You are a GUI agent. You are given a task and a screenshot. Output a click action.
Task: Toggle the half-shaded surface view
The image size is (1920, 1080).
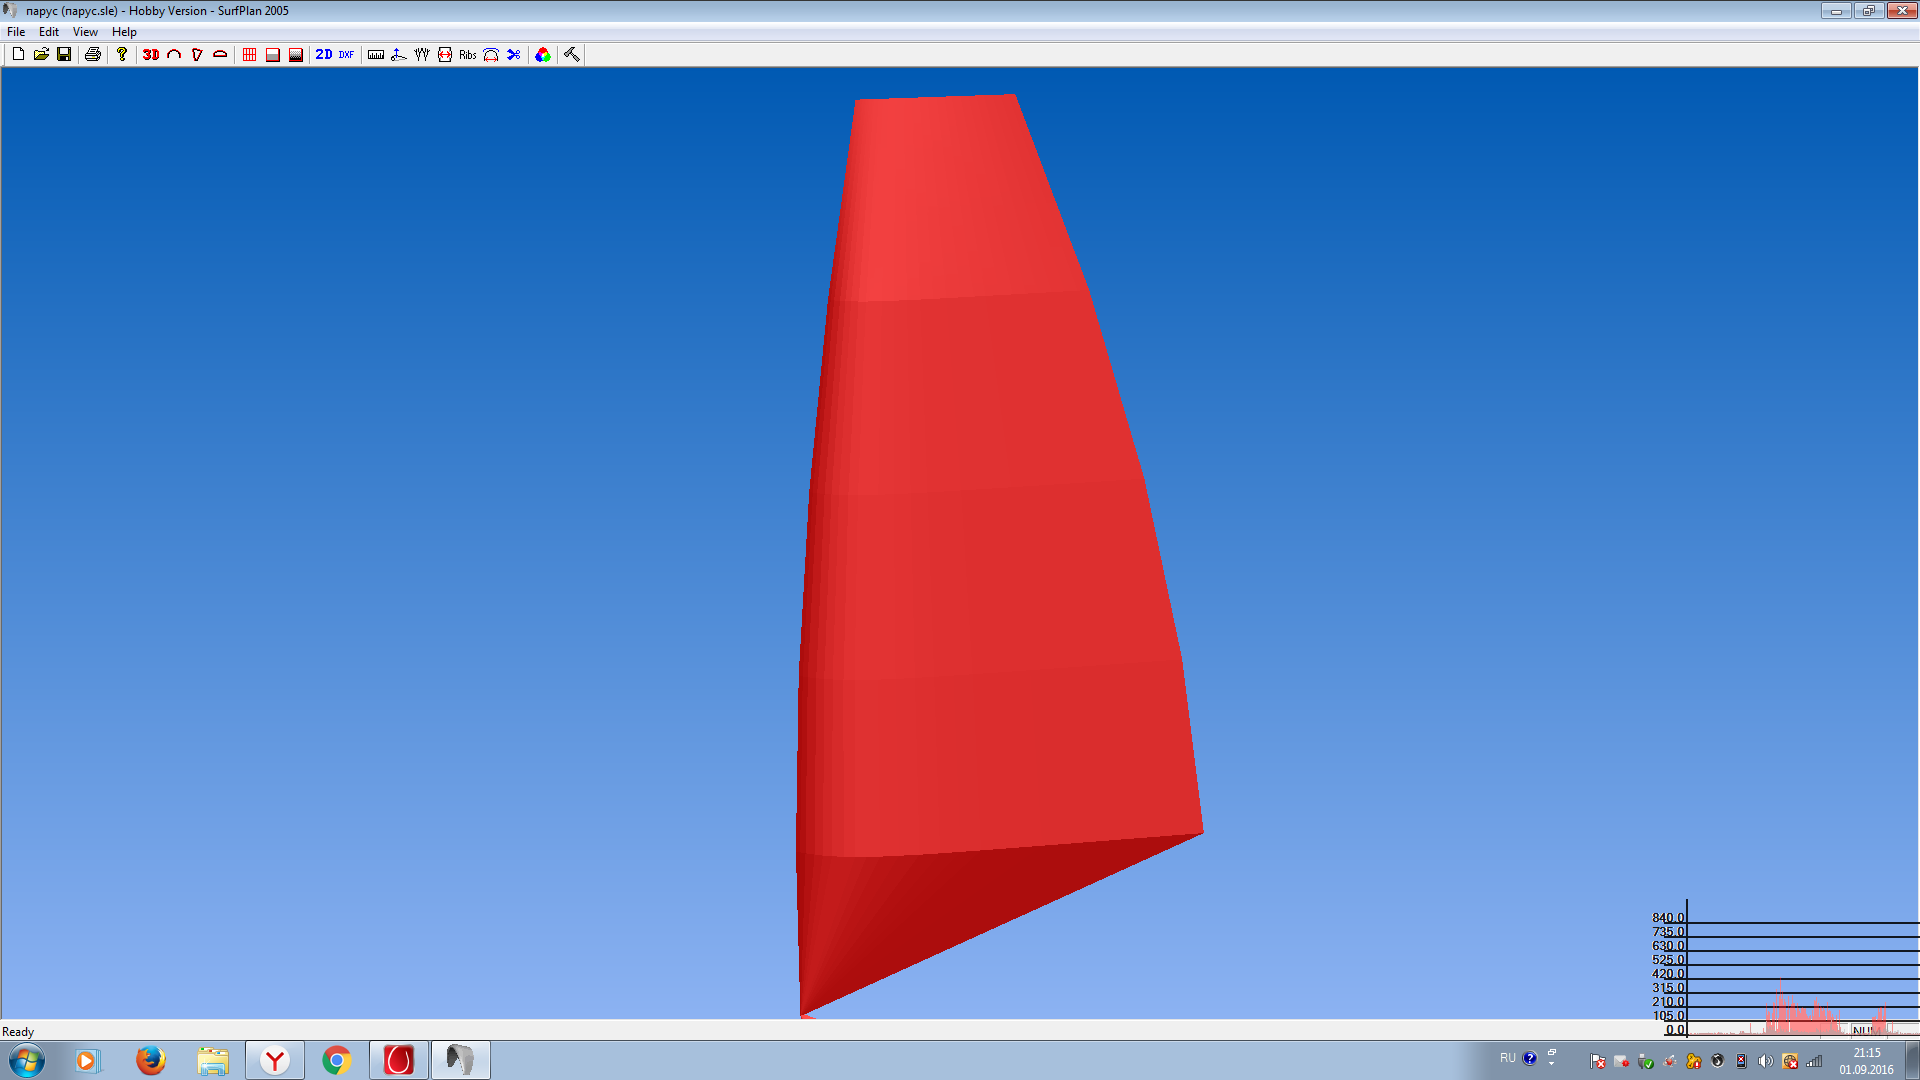coord(273,55)
